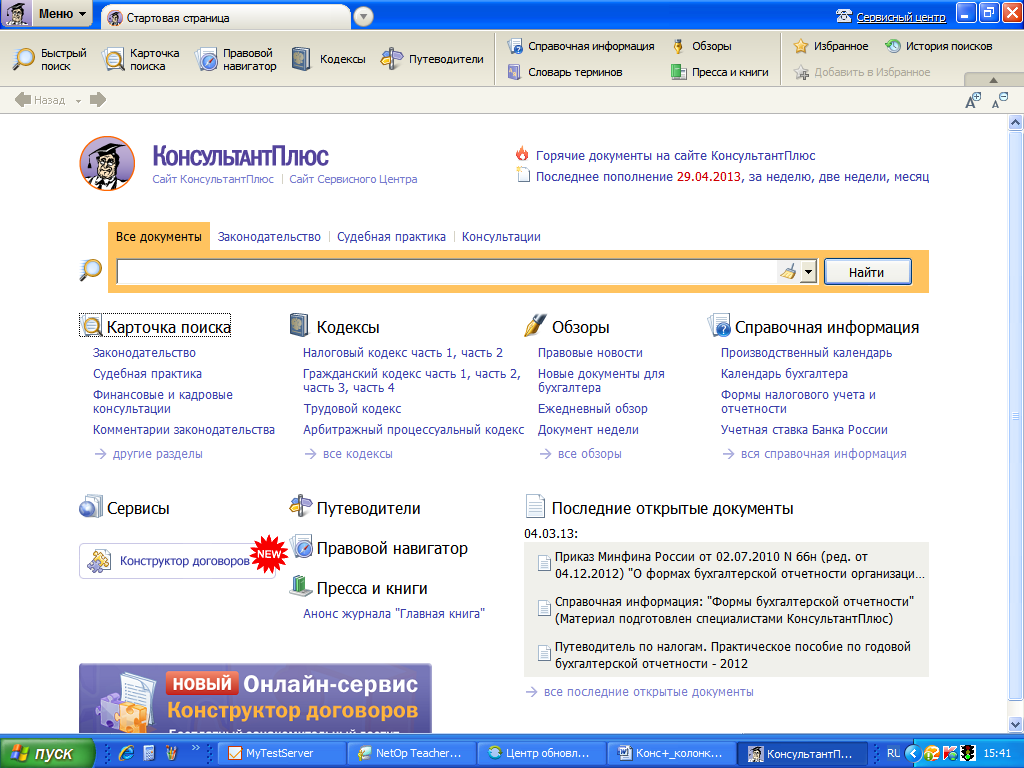
Task: Switch to the Консультации tab
Action: pyautogui.click(x=501, y=236)
